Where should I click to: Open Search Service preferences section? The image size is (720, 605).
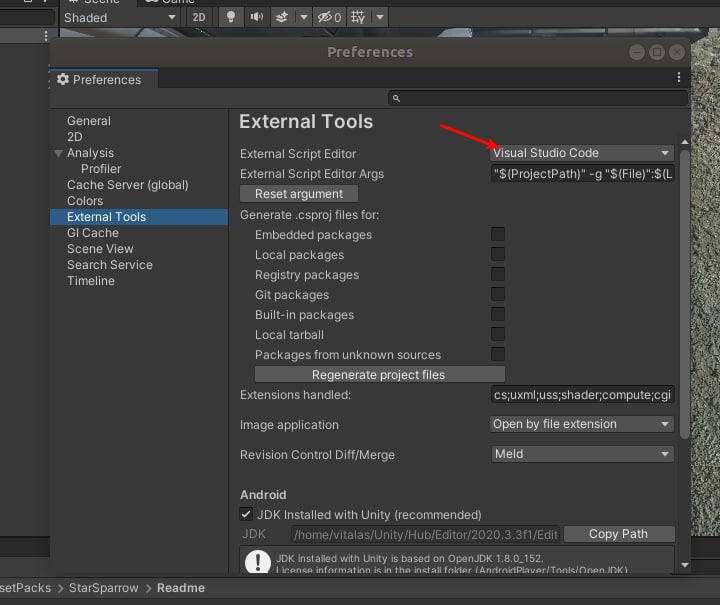click(110, 265)
